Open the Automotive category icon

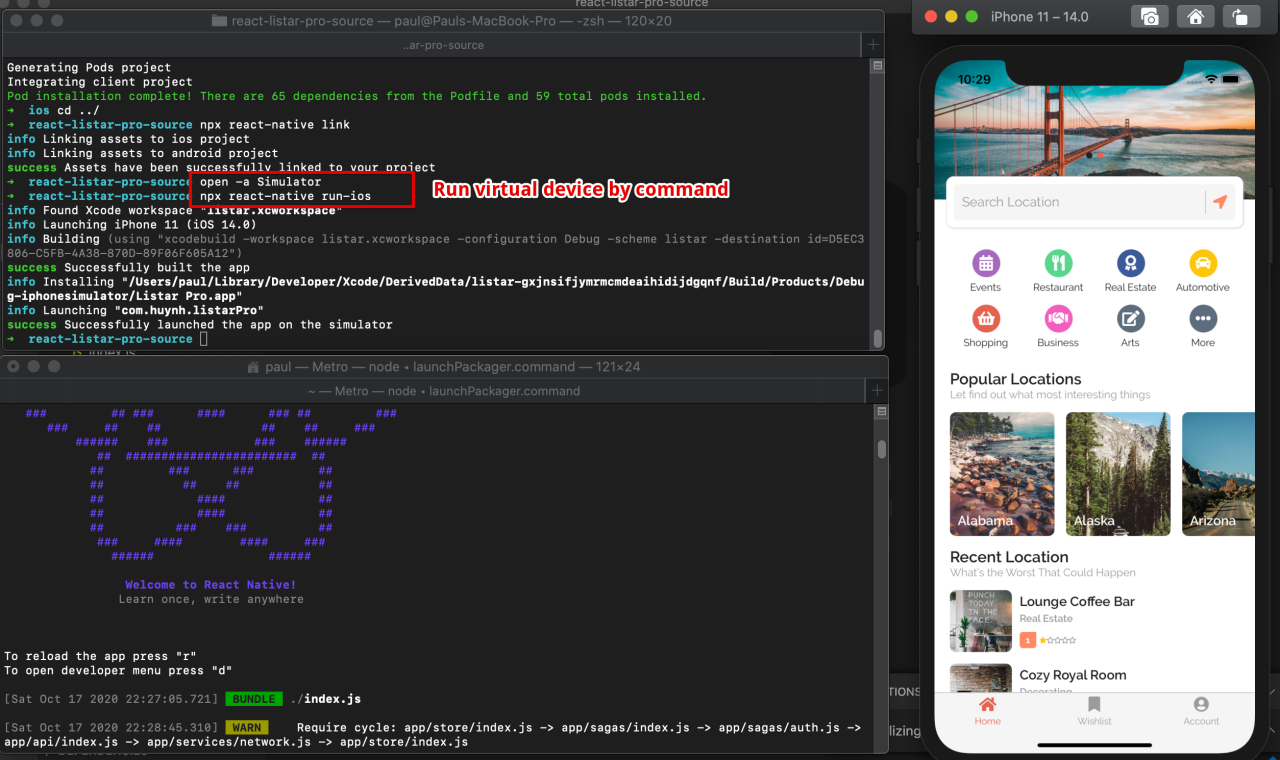click(1203, 263)
